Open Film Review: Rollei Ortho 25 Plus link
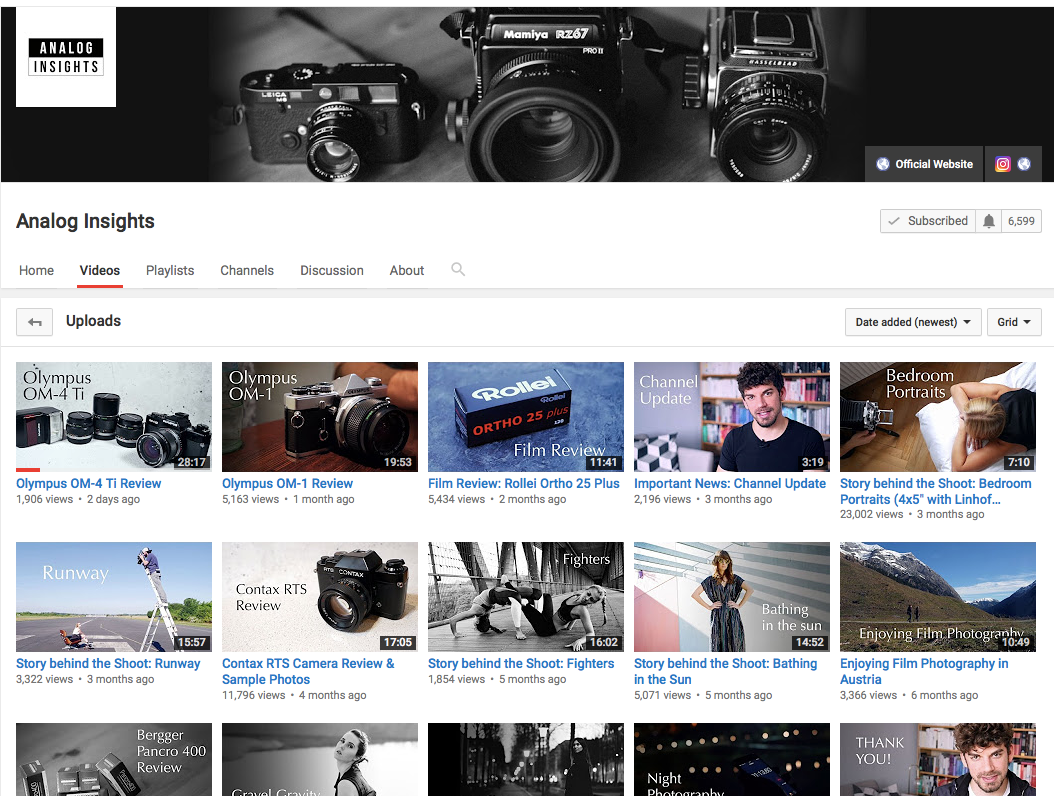The width and height of the screenshot is (1054, 796). (x=524, y=483)
